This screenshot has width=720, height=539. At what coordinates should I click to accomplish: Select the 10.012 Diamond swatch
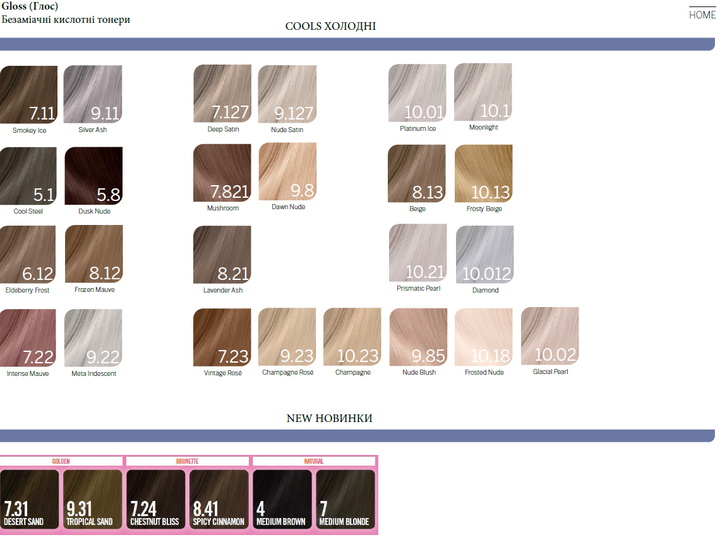tap(485, 254)
